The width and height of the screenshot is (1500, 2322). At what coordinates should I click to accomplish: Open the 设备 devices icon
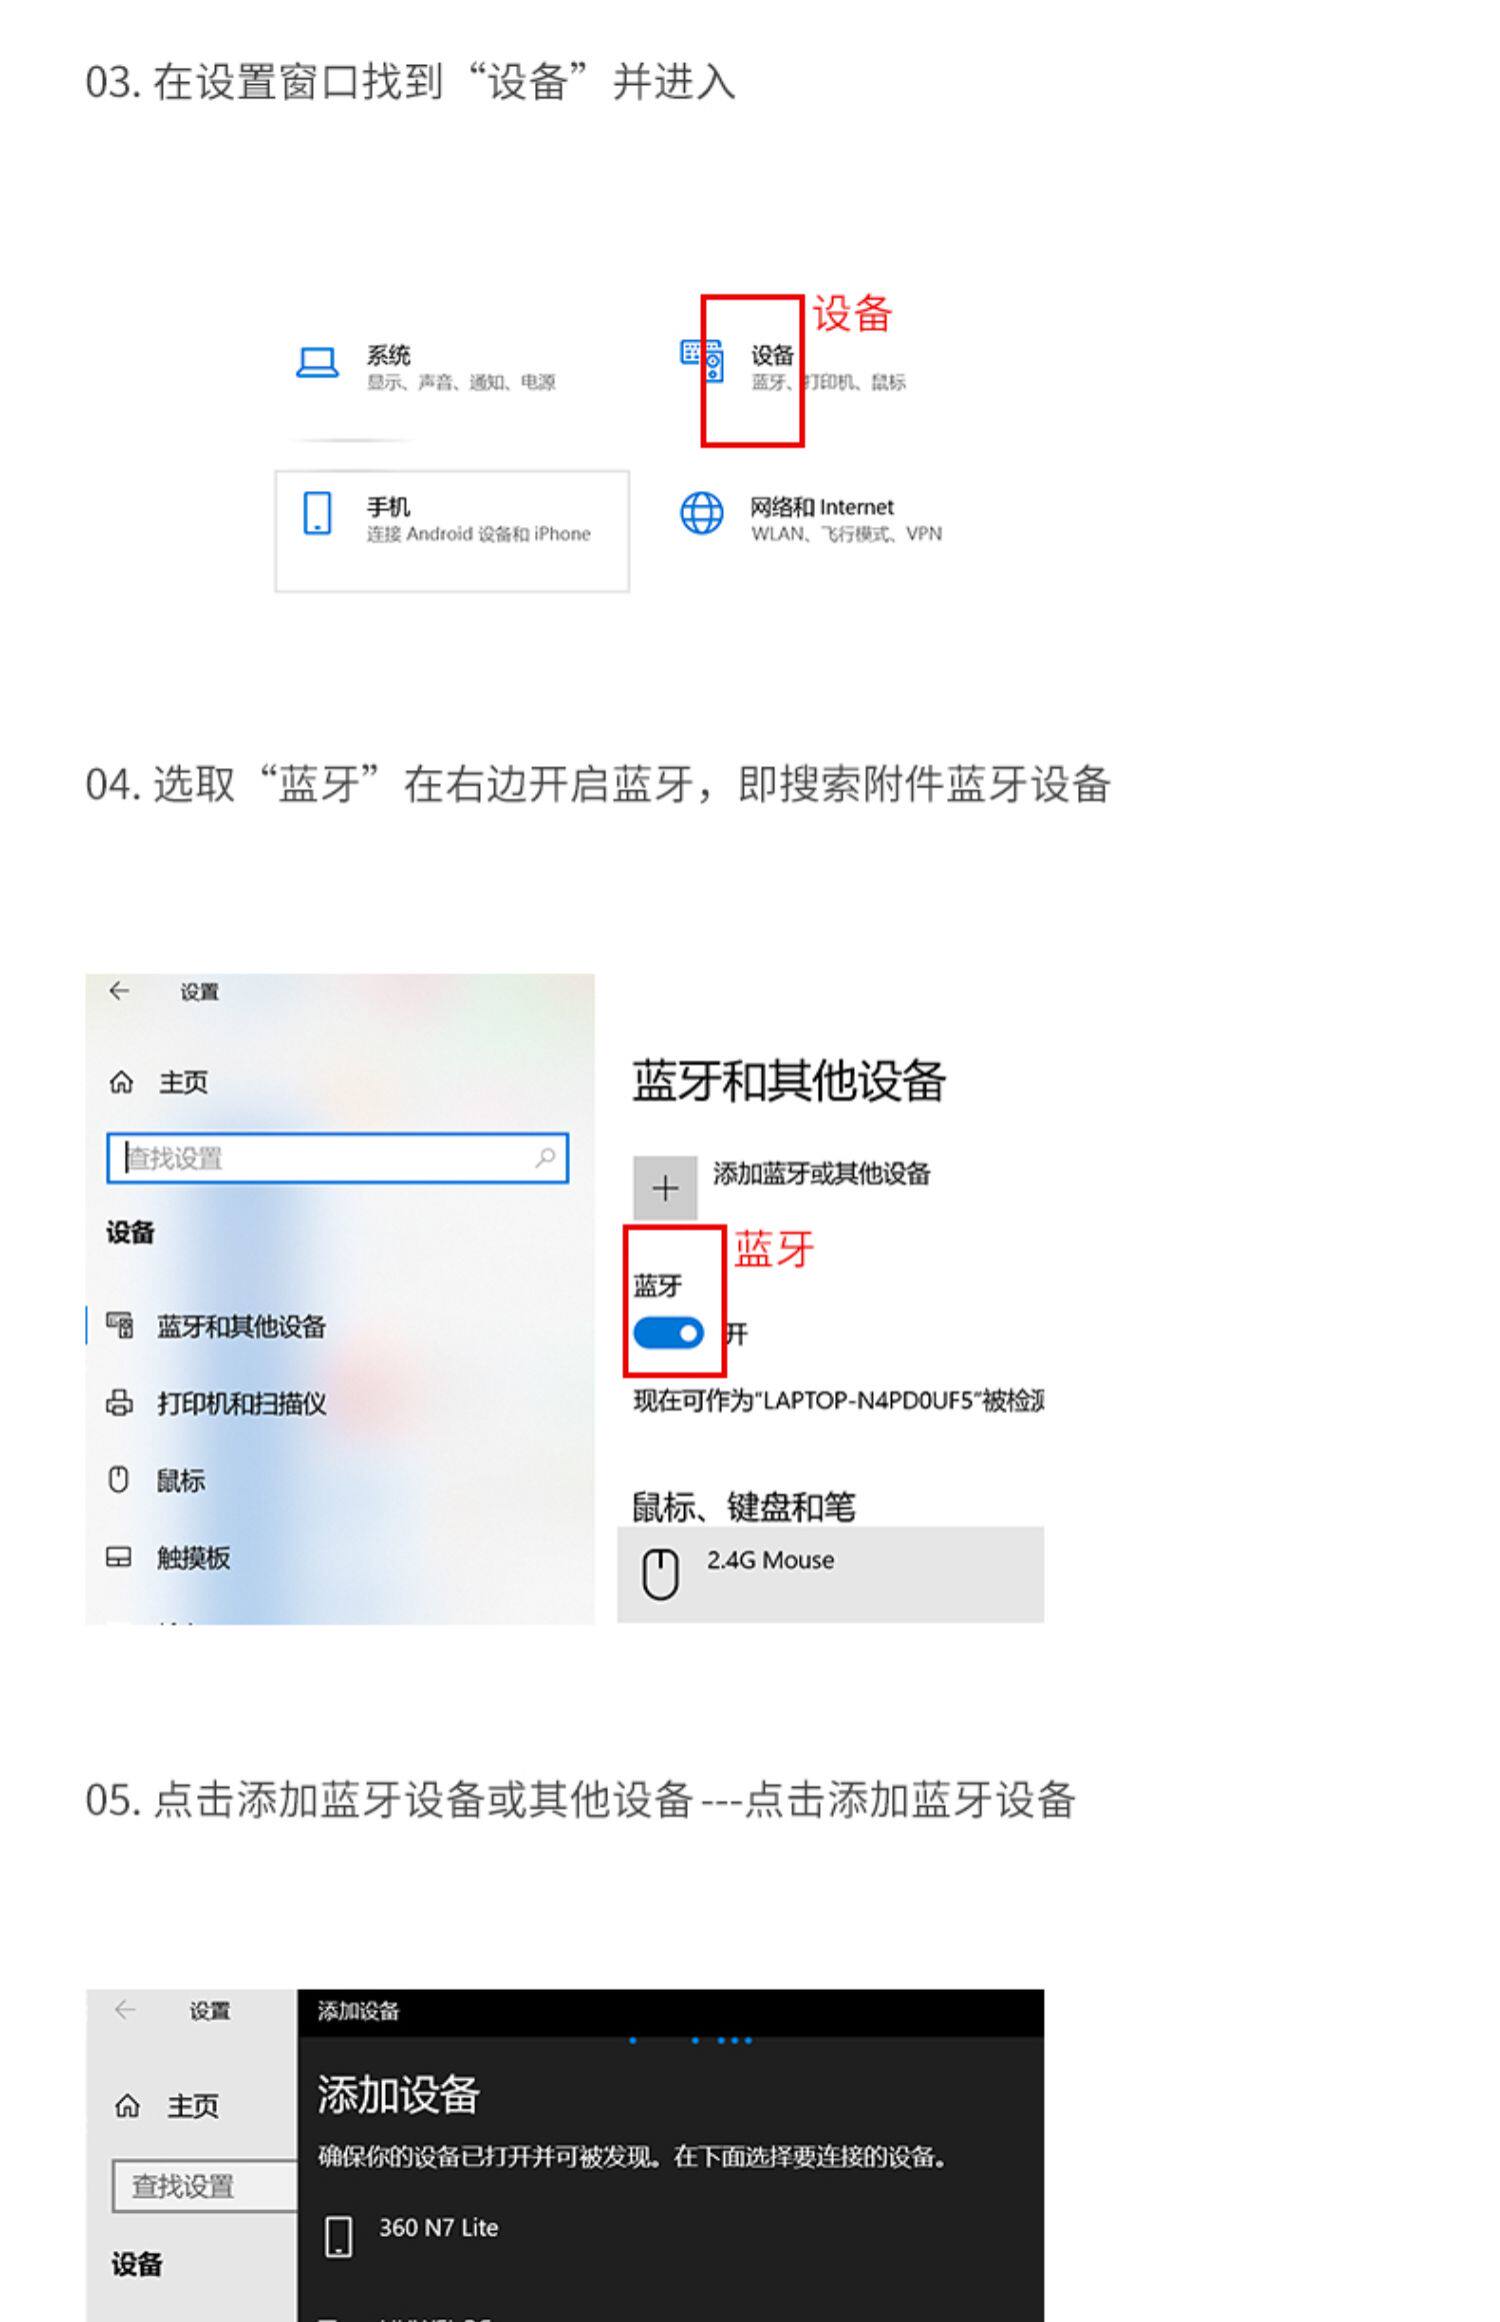click(702, 361)
